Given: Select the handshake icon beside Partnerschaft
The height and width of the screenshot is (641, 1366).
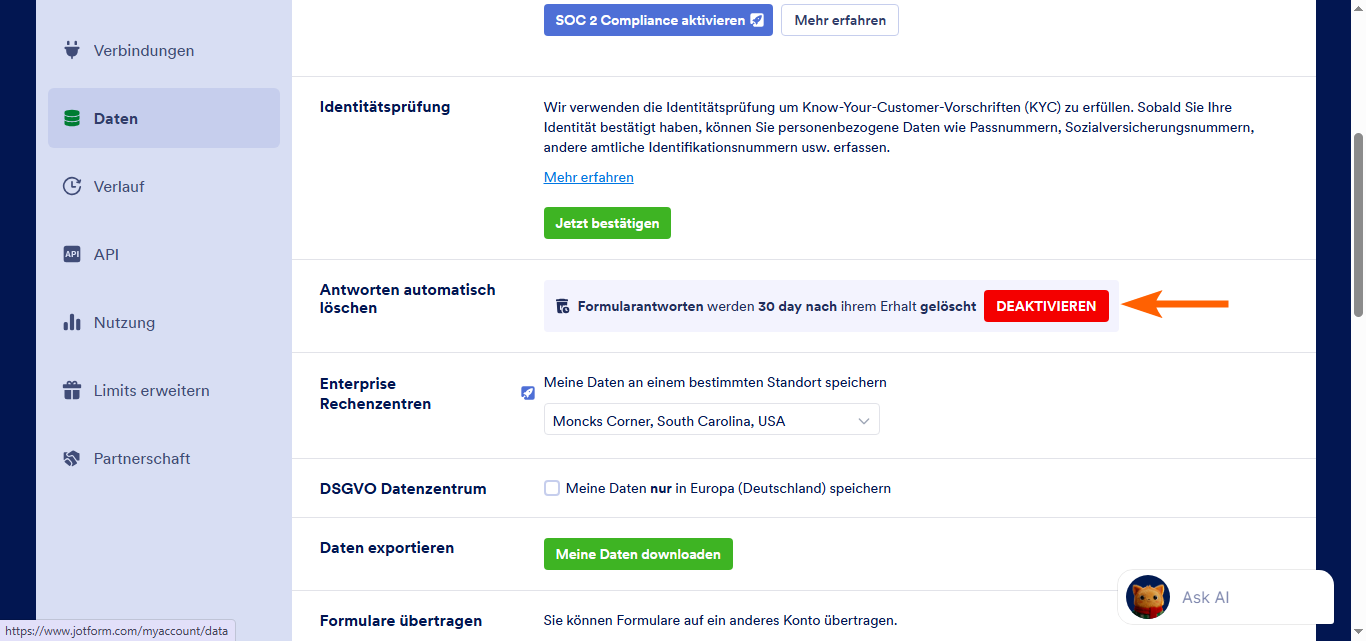Looking at the screenshot, I should click(x=71, y=458).
